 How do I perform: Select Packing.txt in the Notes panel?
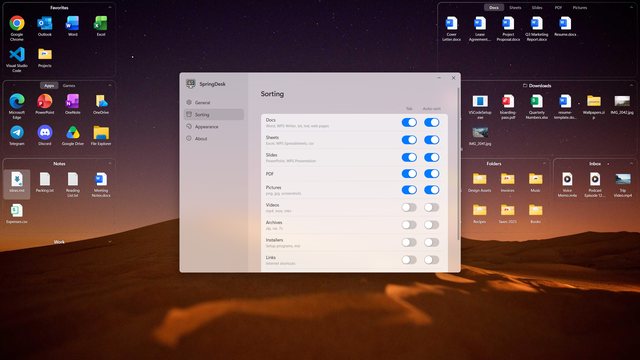[45, 182]
